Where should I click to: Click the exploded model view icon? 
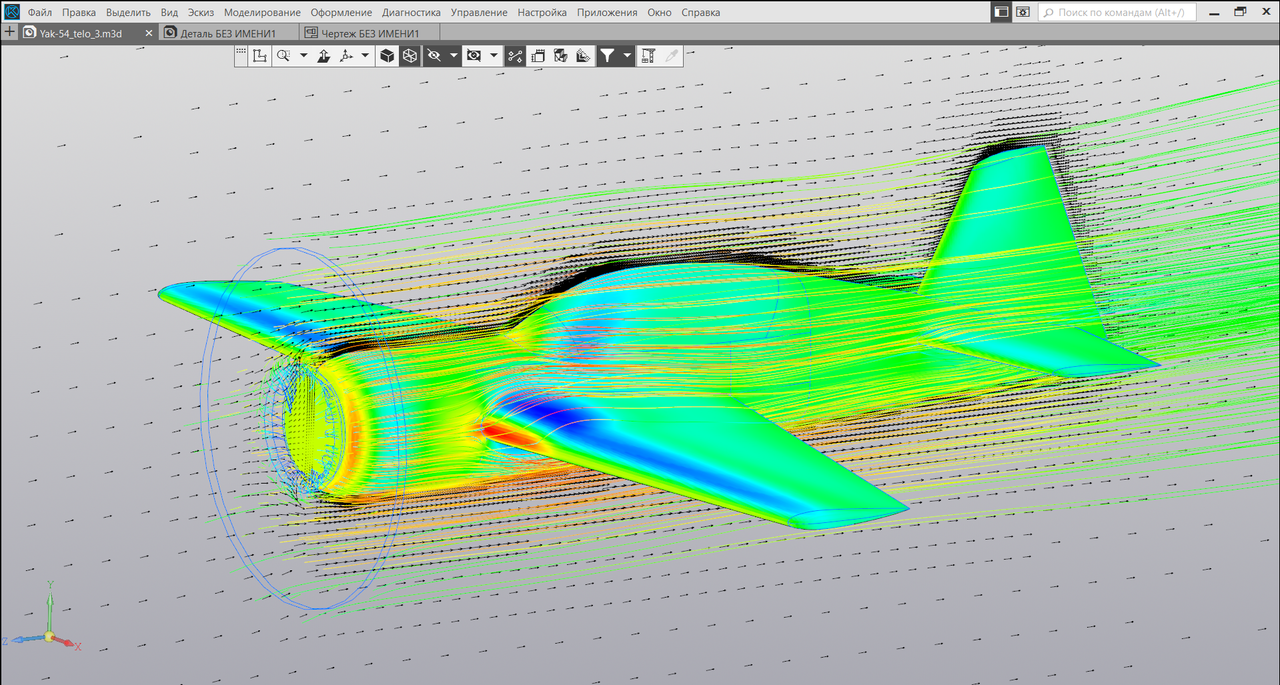click(x=561, y=56)
